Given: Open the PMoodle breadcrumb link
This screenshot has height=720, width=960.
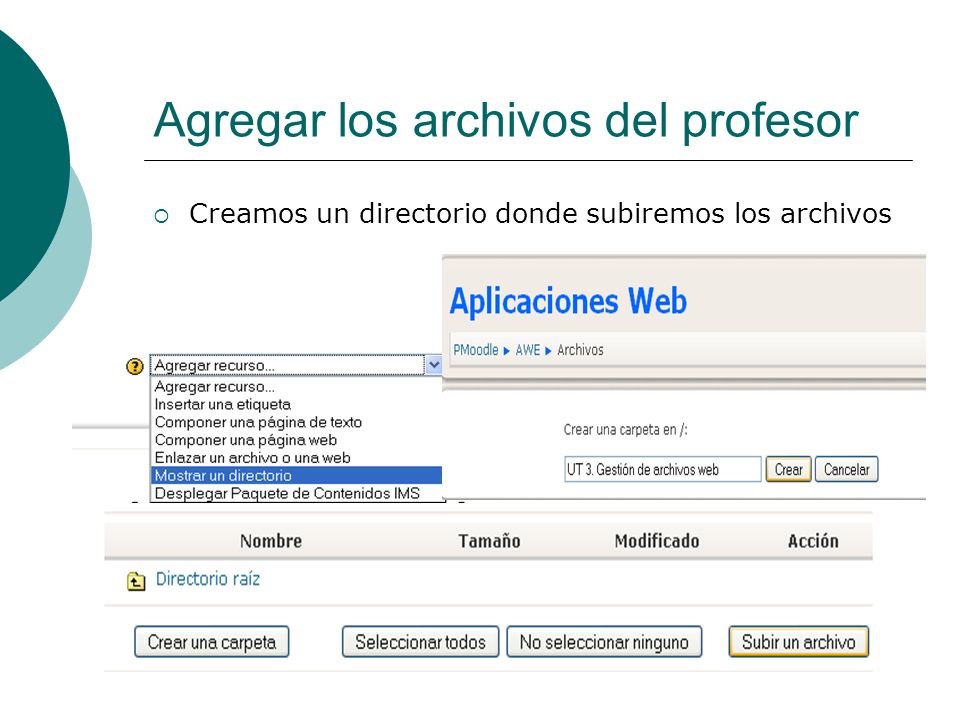Looking at the screenshot, I should point(476,350).
